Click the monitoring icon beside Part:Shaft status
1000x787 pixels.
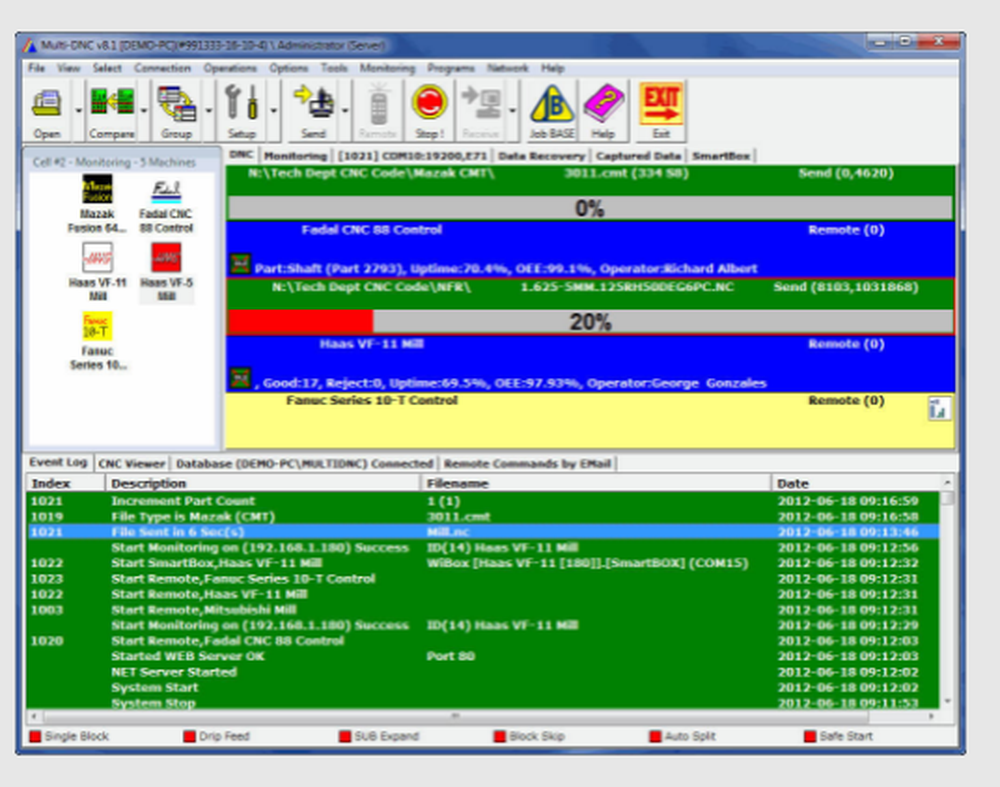[x=240, y=264]
